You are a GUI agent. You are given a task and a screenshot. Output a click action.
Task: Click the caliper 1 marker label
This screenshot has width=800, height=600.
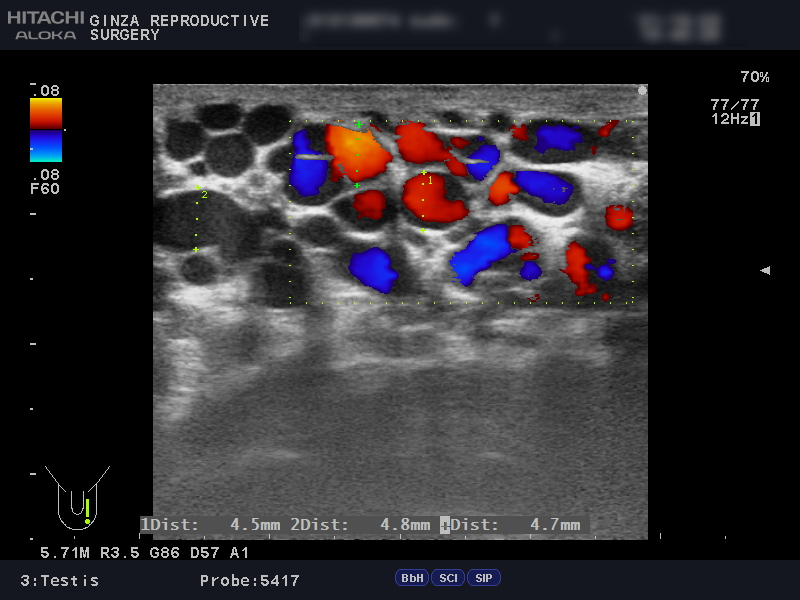click(431, 181)
